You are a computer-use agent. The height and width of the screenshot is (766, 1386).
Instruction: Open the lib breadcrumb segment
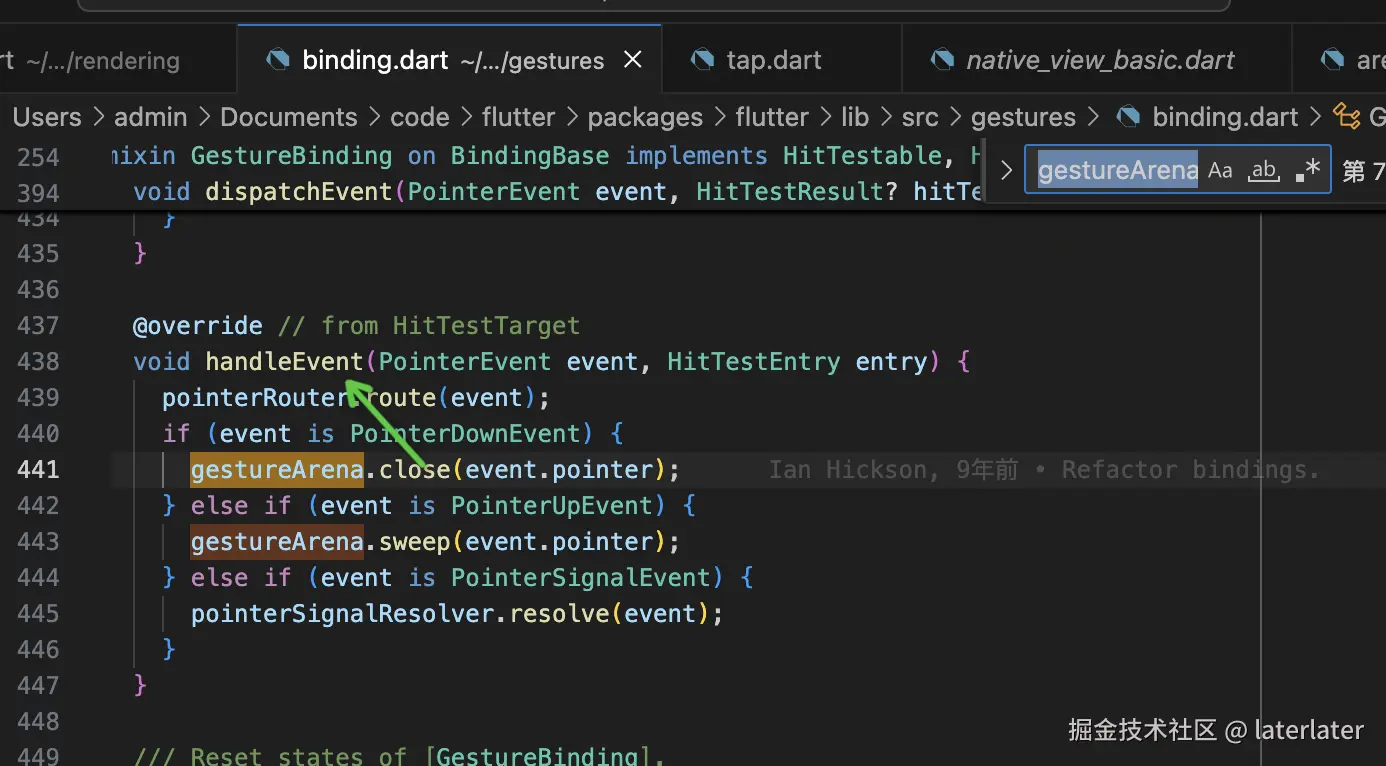click(x=855, y=117)
